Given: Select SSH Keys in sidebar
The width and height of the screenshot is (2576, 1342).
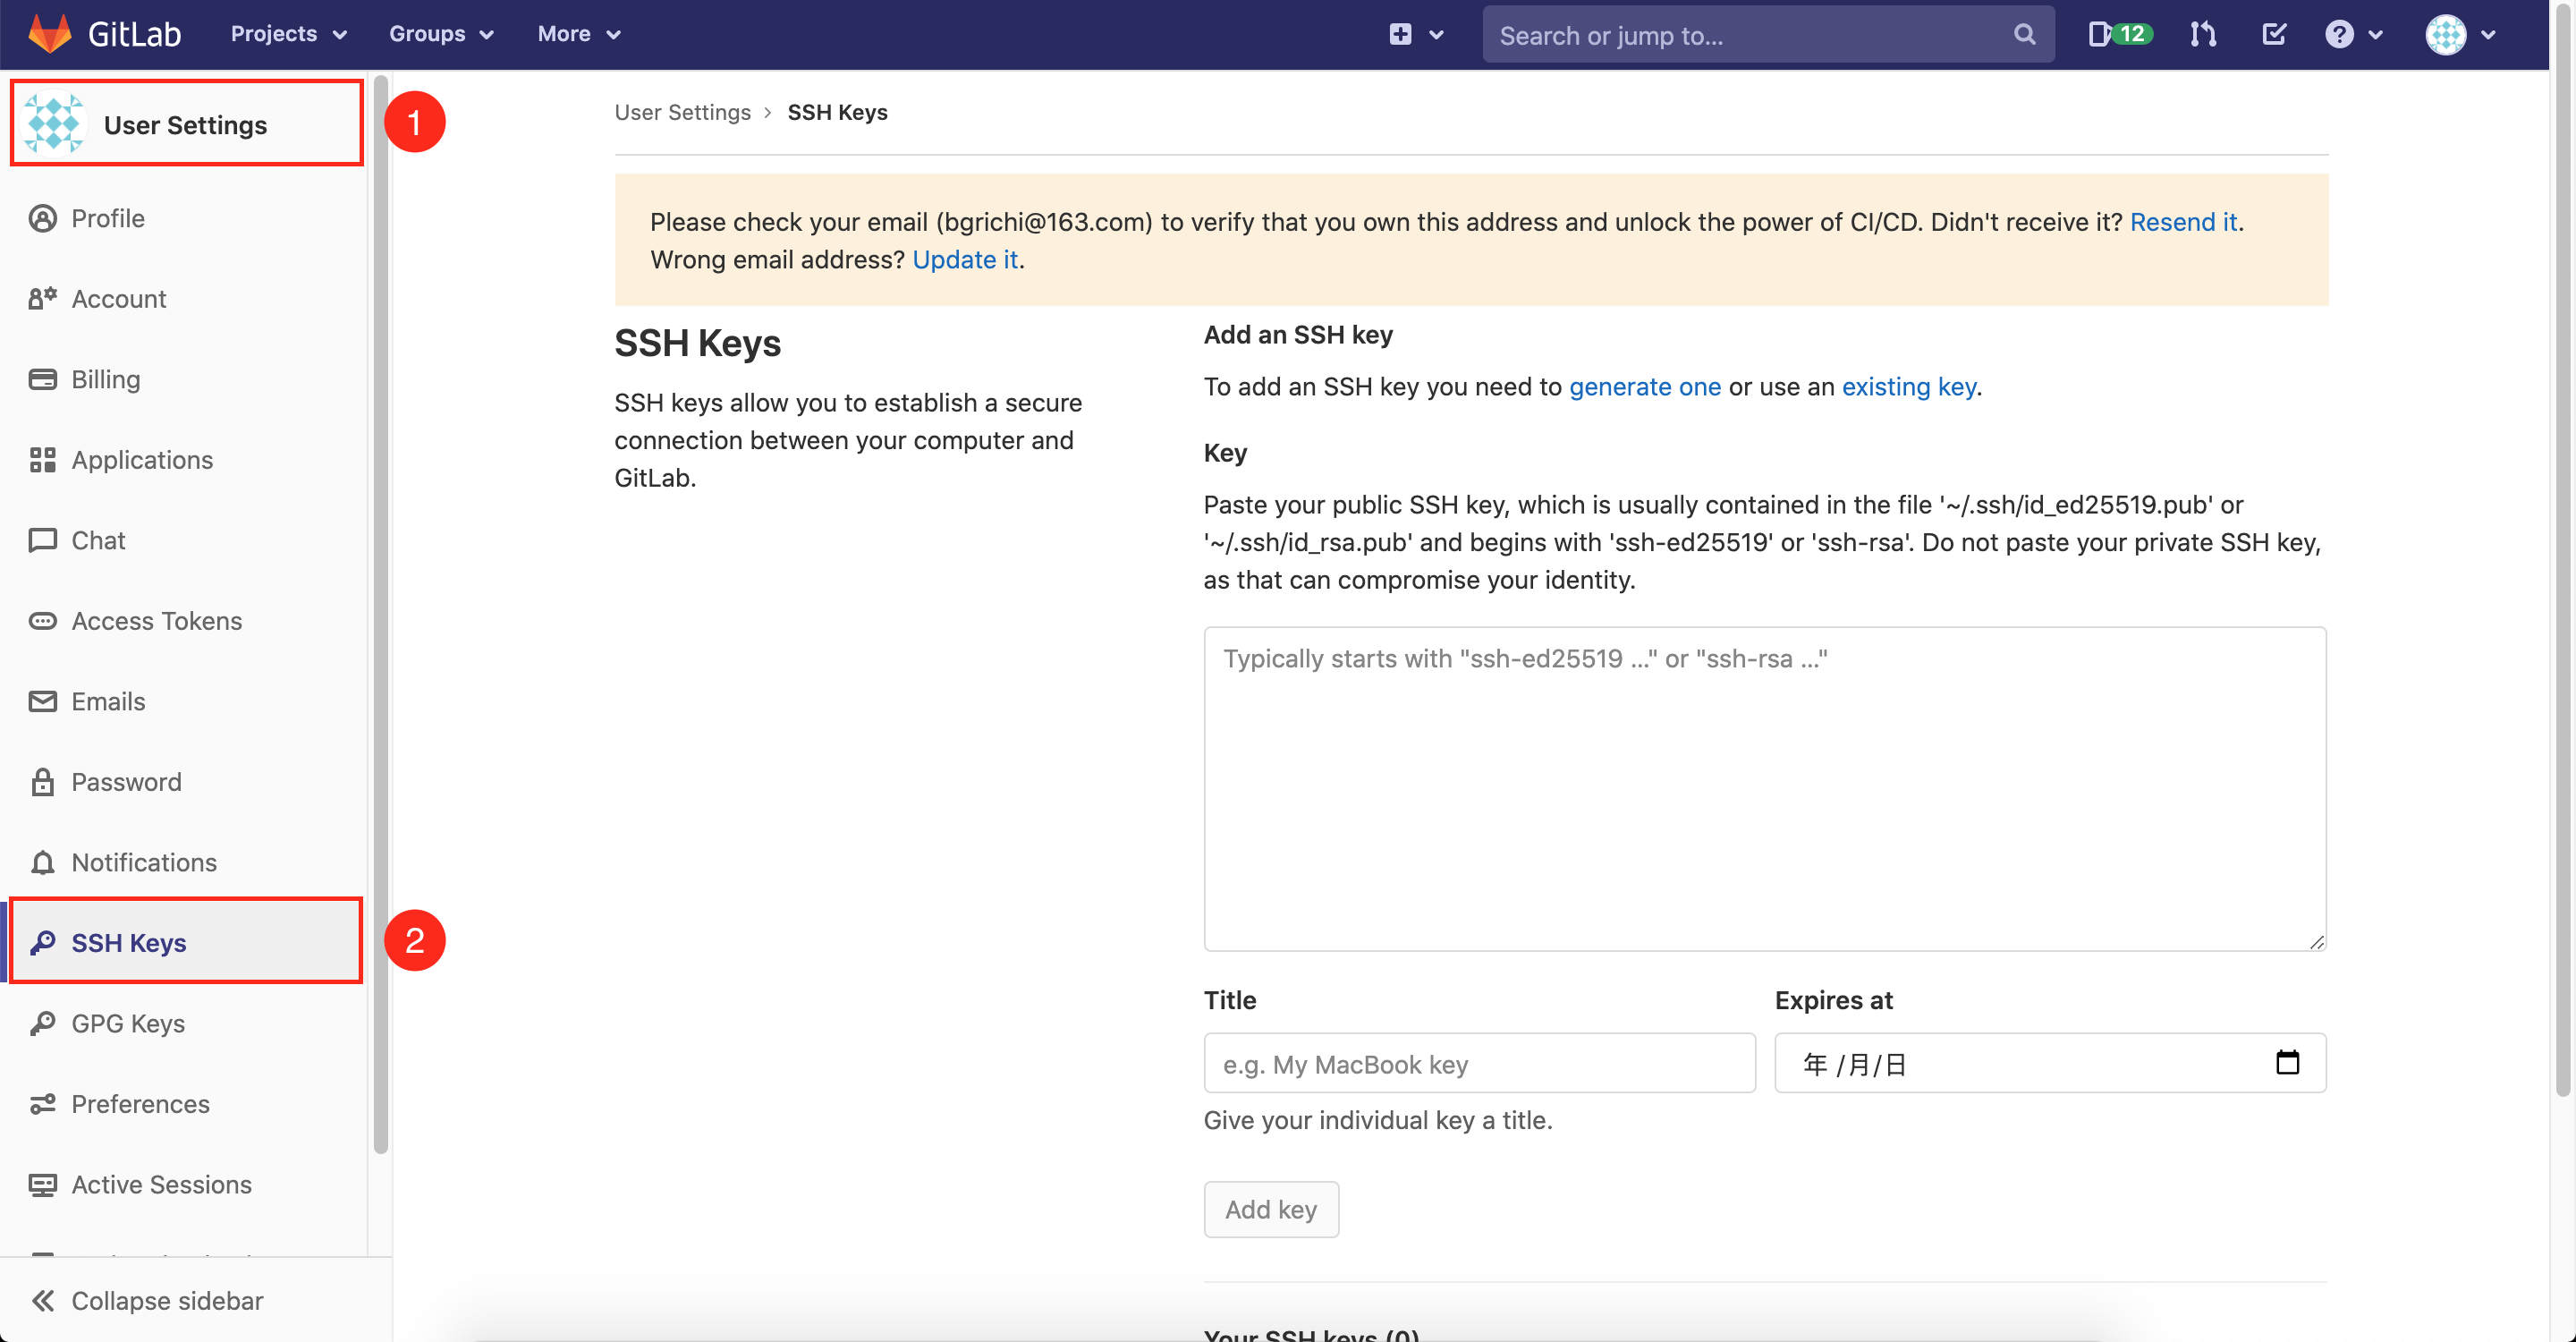Looking at the screenshot, I should click(x=185, y=941).
